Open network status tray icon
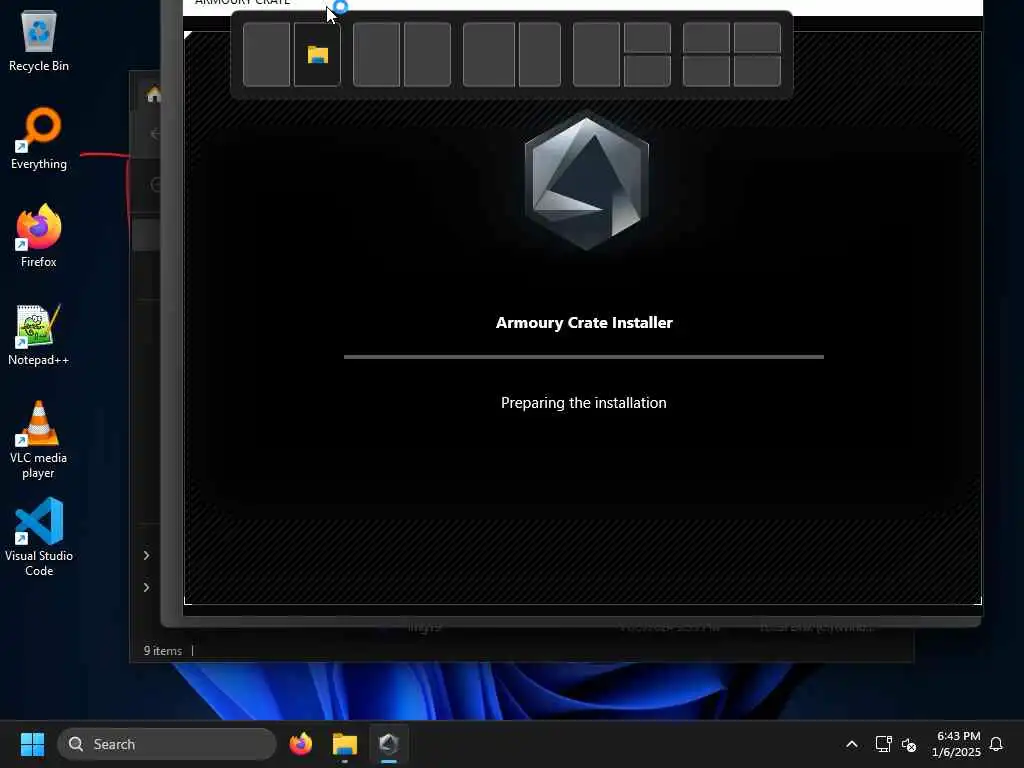The width and height of the screenshot is (1024, 768). (x=883, y=744)
